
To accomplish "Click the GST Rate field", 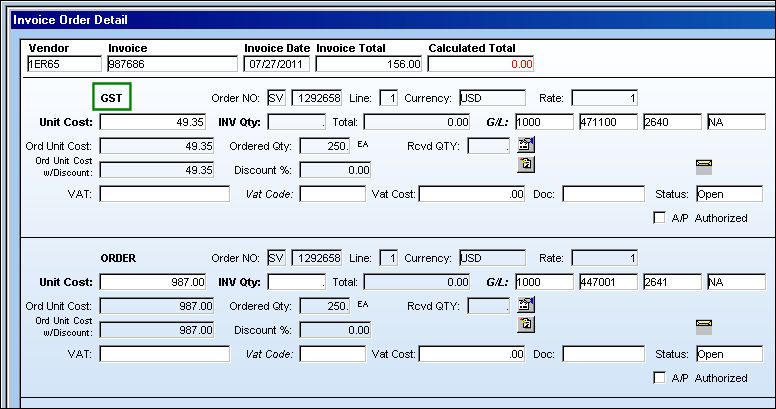I will point(604,98).
